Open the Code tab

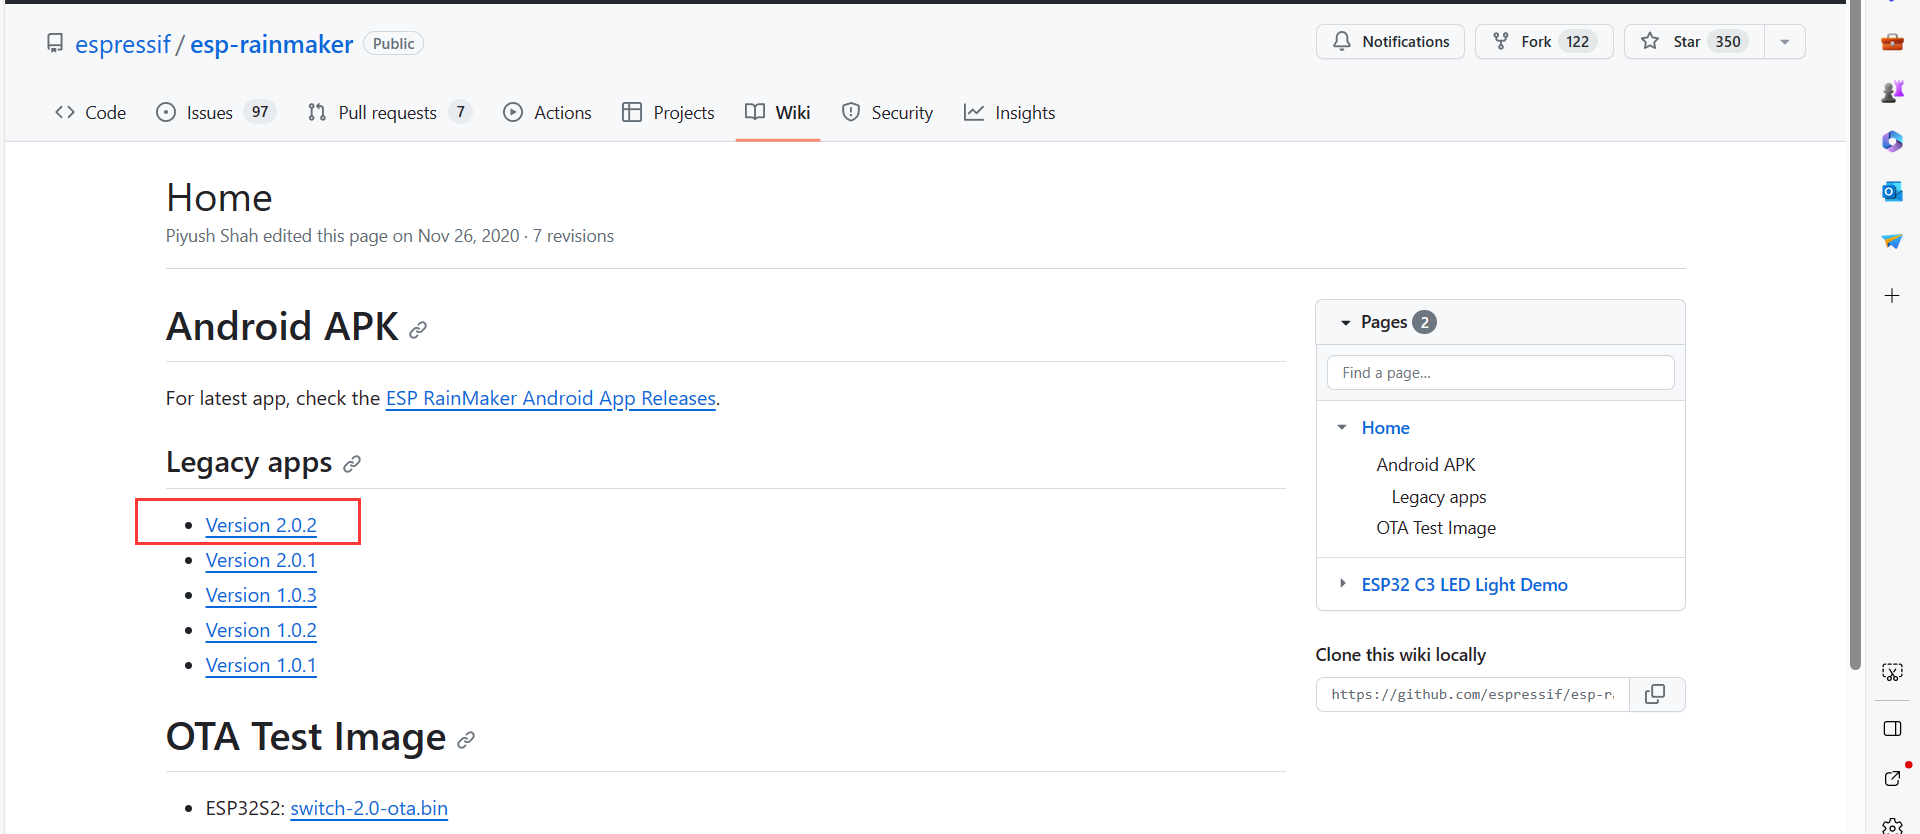point(90,113)
